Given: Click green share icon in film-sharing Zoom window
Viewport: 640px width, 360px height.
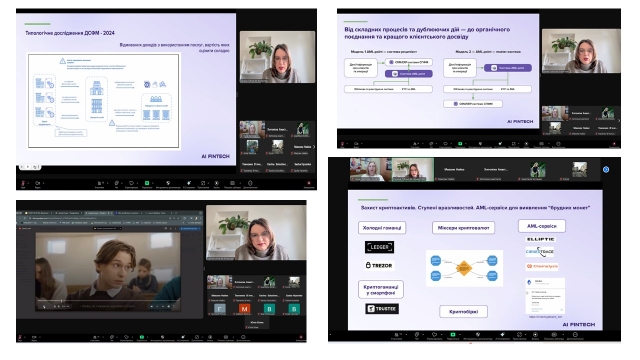Looking at the screenshot, I should (142, 337).
